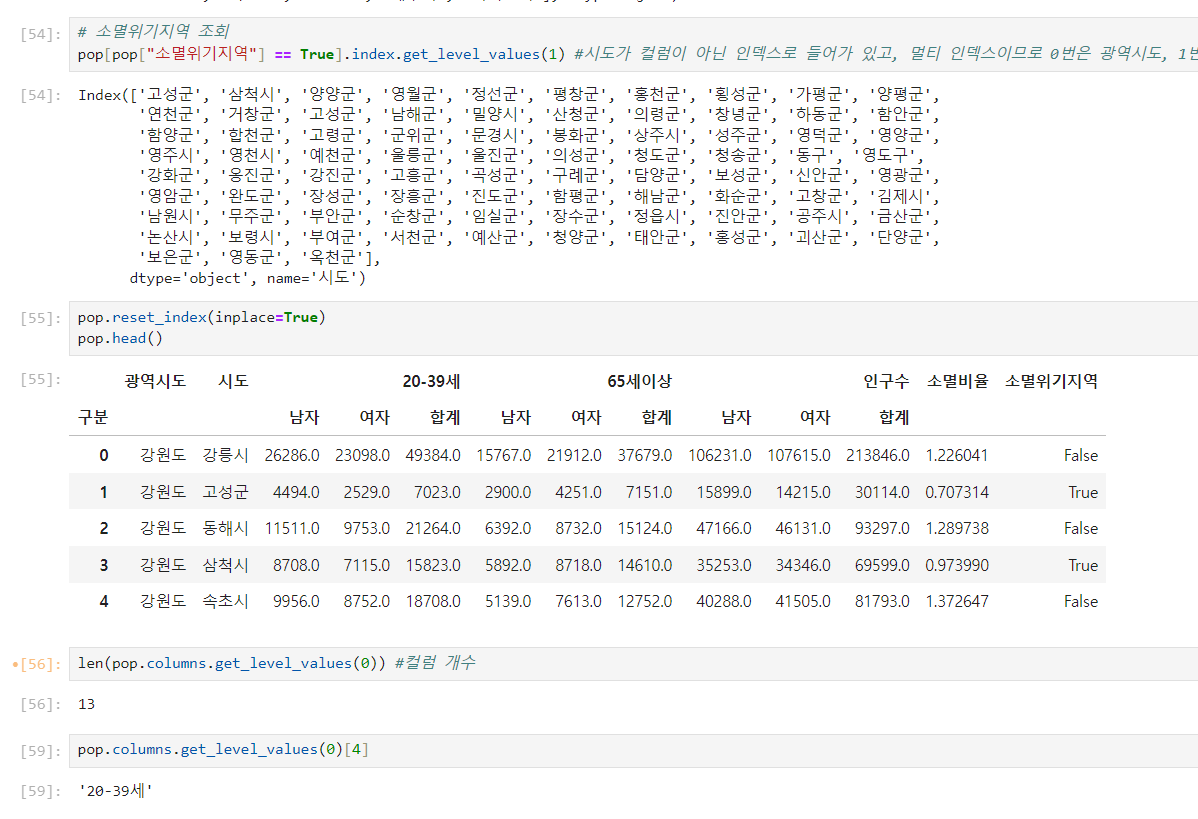This screenshot has width=1198, height=819.
Task: Click the value 15767.0 in 강릉시 row
Action: coord(503,455)
